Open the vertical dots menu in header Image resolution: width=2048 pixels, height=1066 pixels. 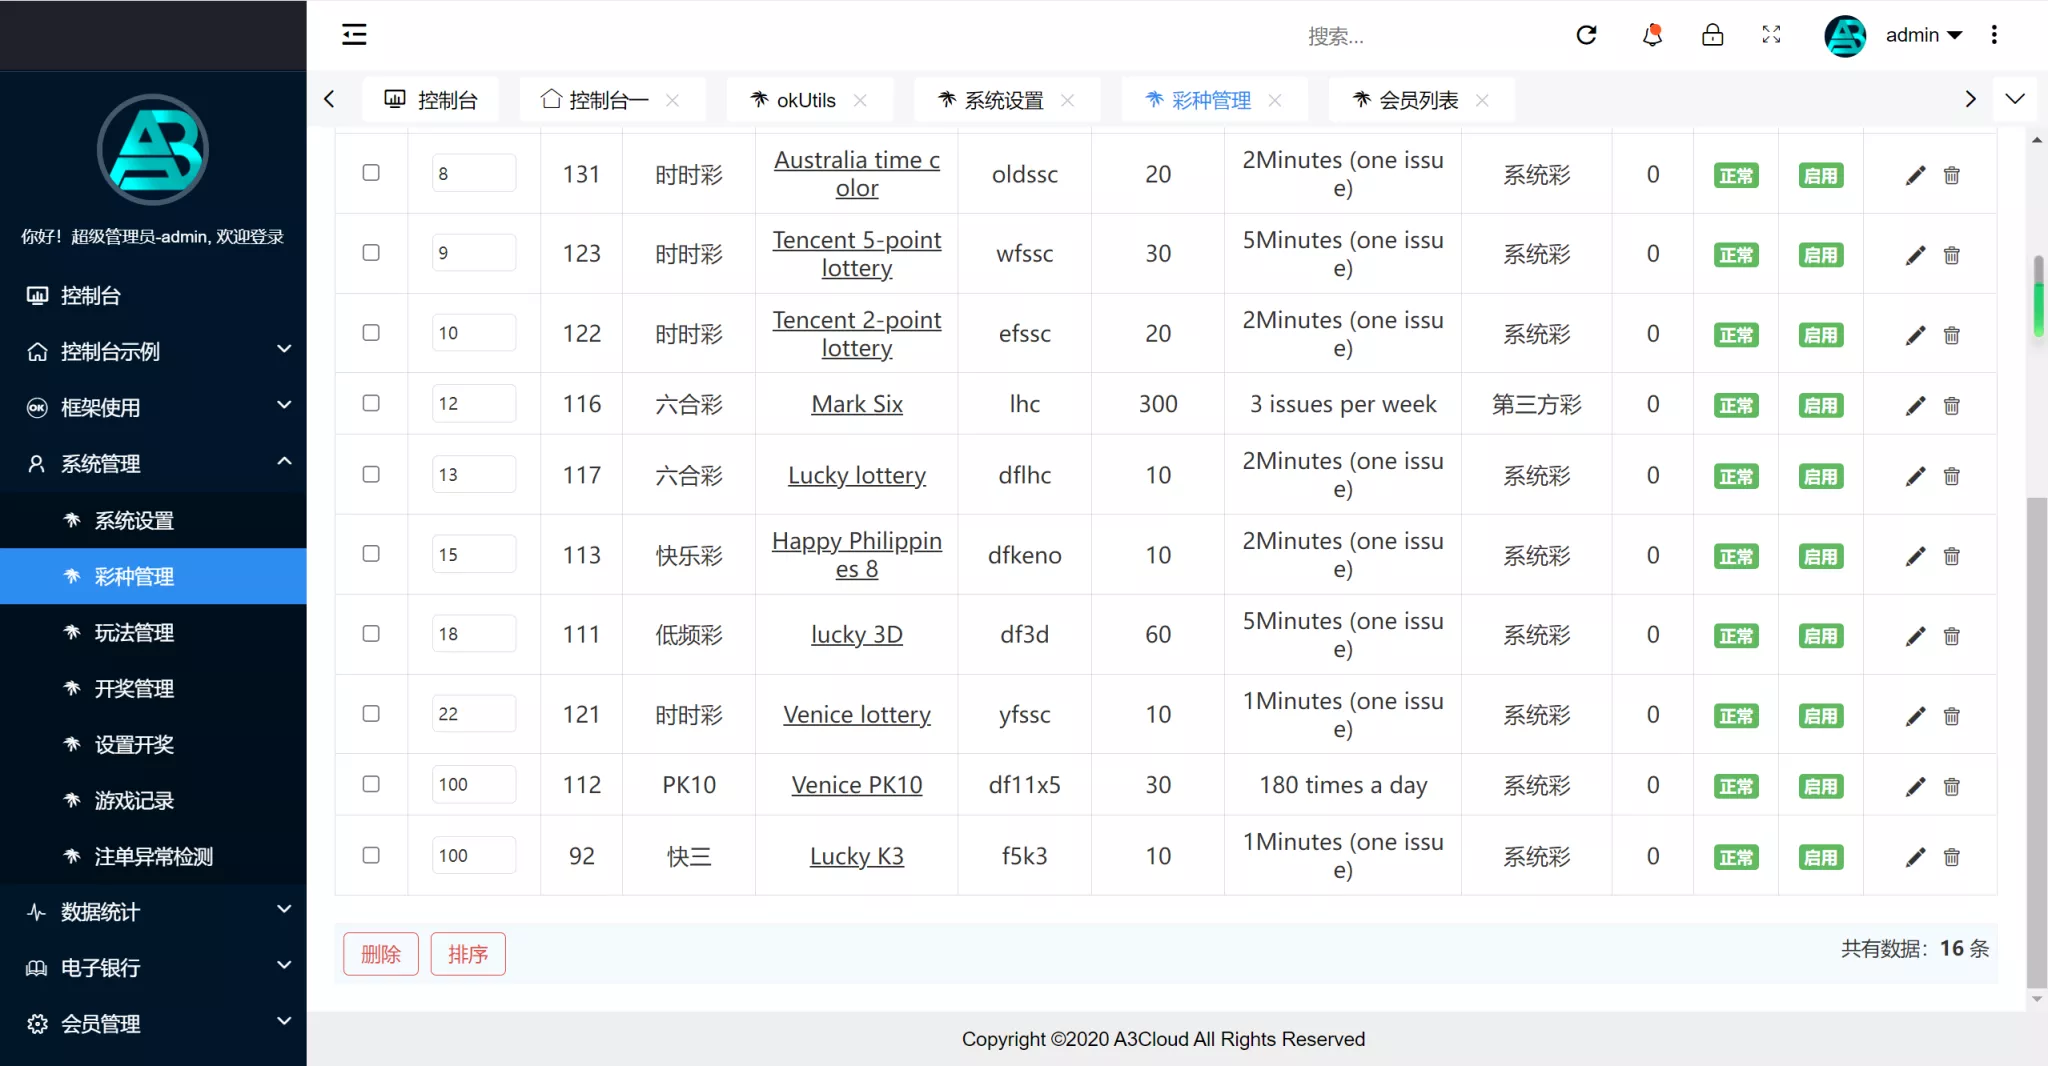(x=1994, y=34)
